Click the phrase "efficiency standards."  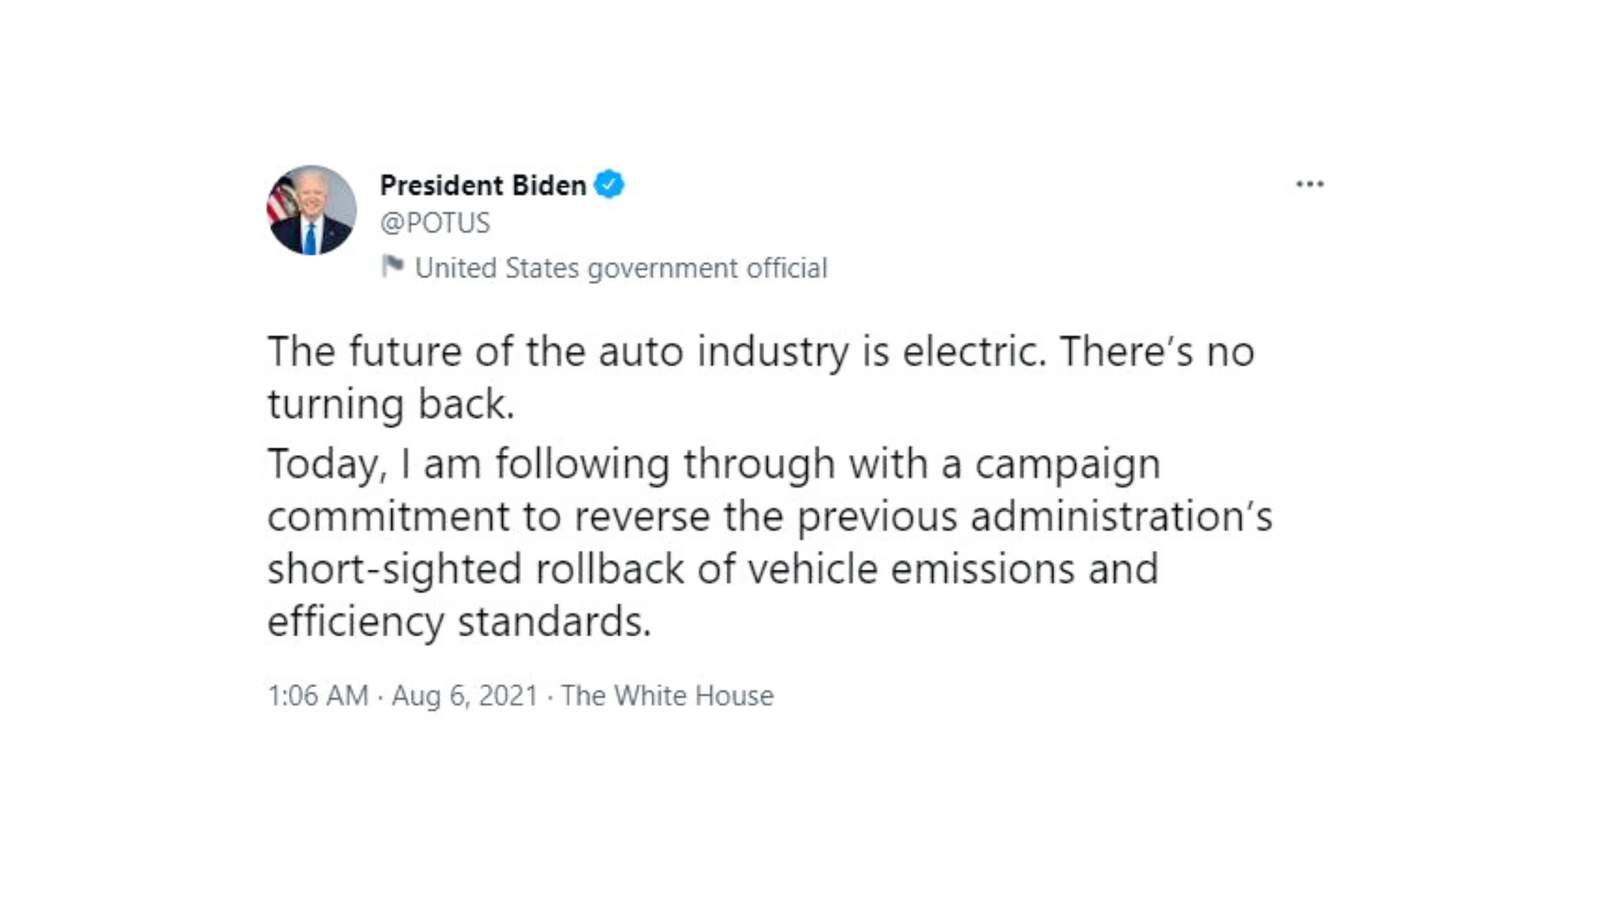click(x=459, y=622)
